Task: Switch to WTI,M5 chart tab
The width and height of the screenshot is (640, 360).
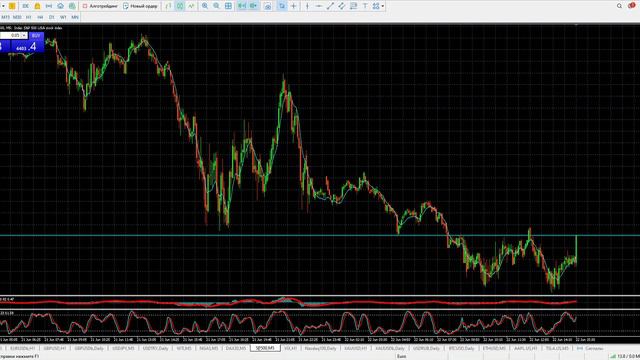Action: [x=184, y=348]
